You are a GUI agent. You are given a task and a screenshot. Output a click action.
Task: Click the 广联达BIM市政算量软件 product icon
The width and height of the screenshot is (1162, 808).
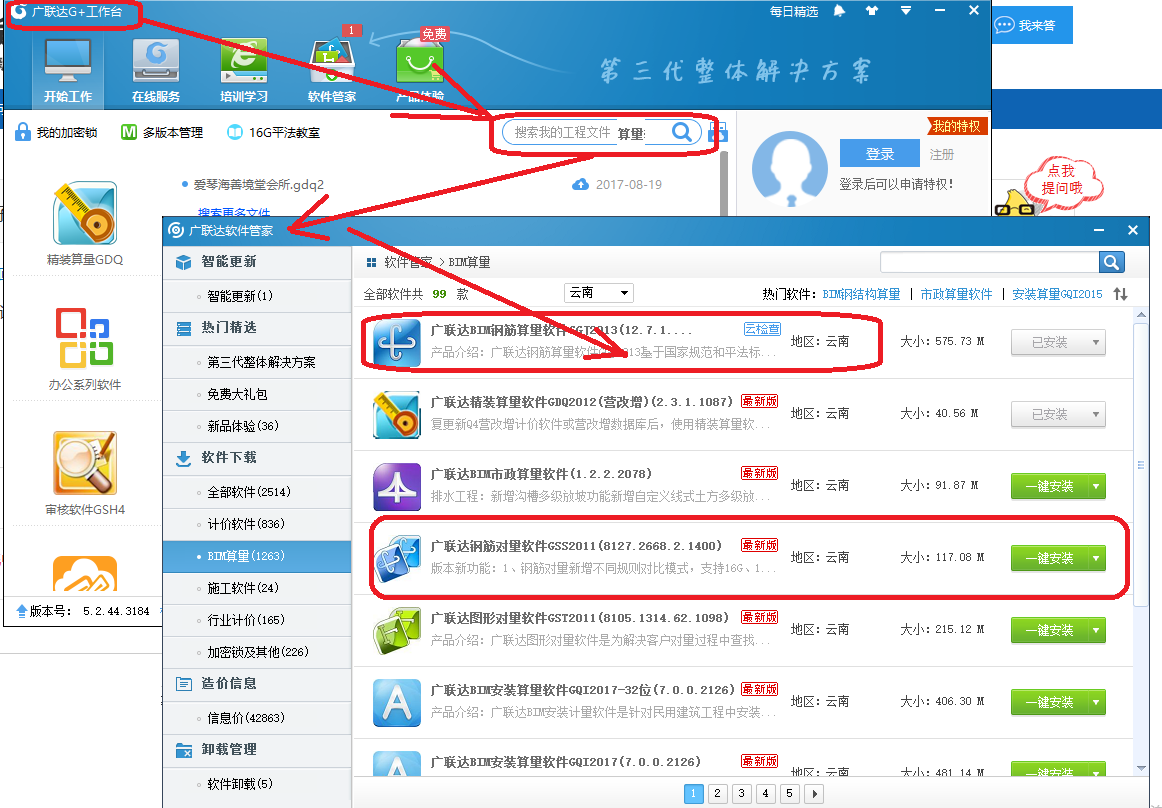pos(396,487)
